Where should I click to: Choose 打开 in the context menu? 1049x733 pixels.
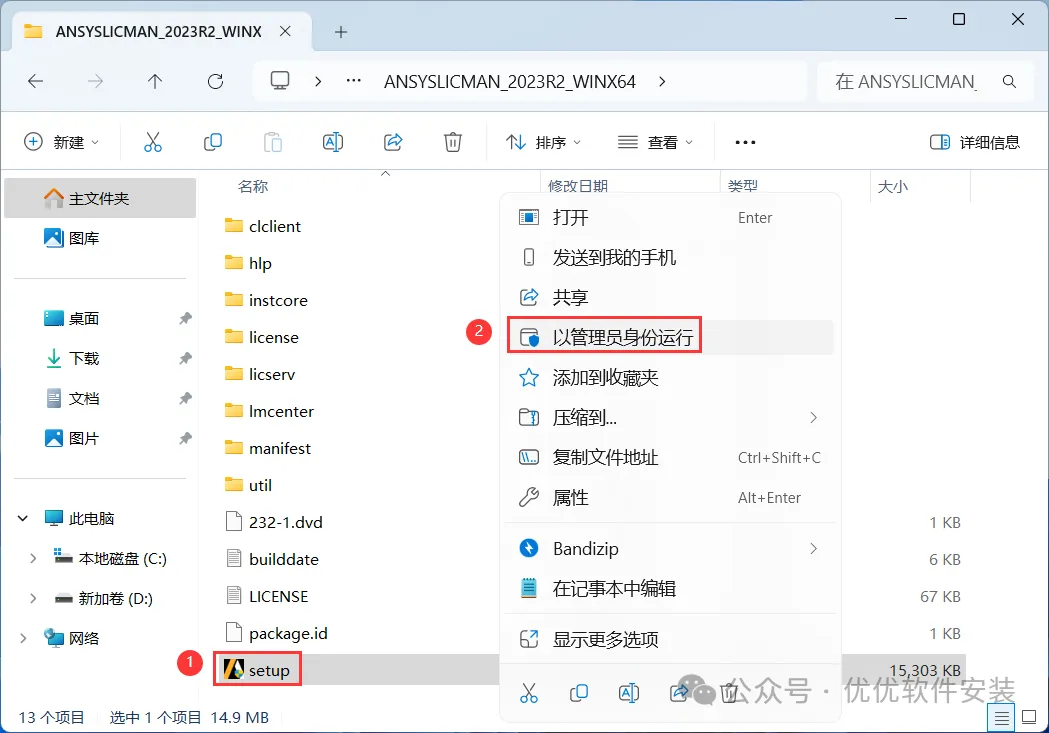(670, 217)
